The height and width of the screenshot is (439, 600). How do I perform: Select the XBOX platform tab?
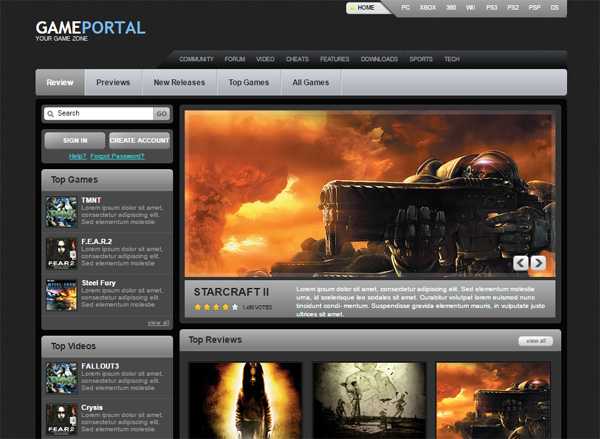428,8
